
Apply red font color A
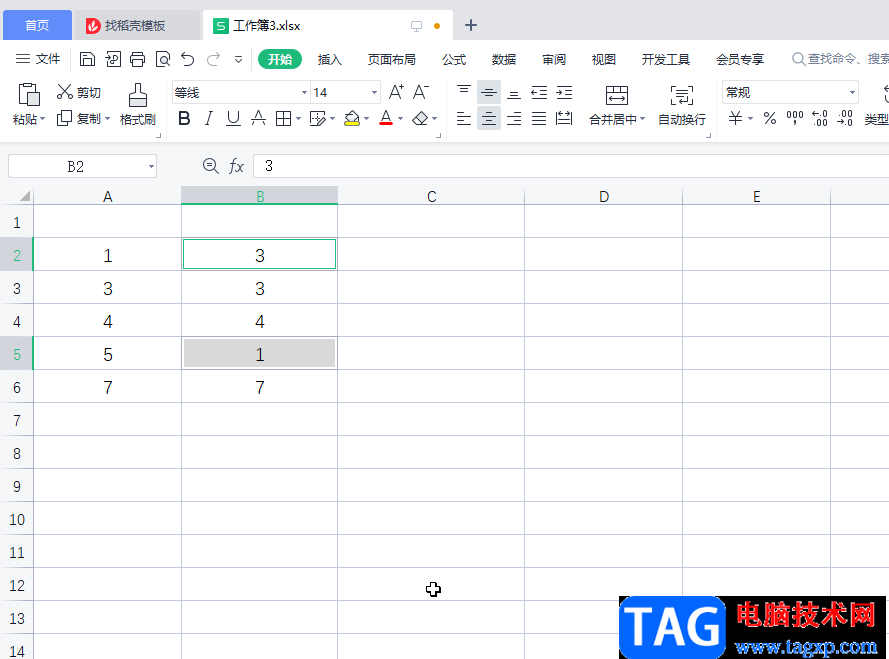coord(386,119)
